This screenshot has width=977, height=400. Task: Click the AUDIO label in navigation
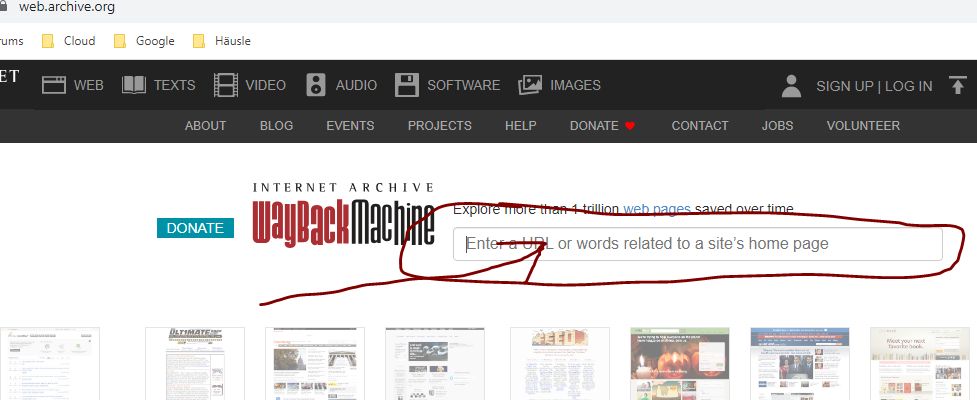click(356, 85)
